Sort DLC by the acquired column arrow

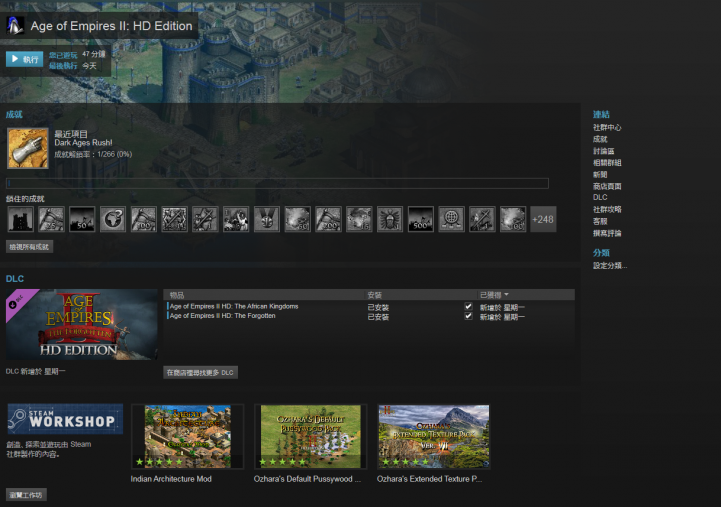(506, 294)
